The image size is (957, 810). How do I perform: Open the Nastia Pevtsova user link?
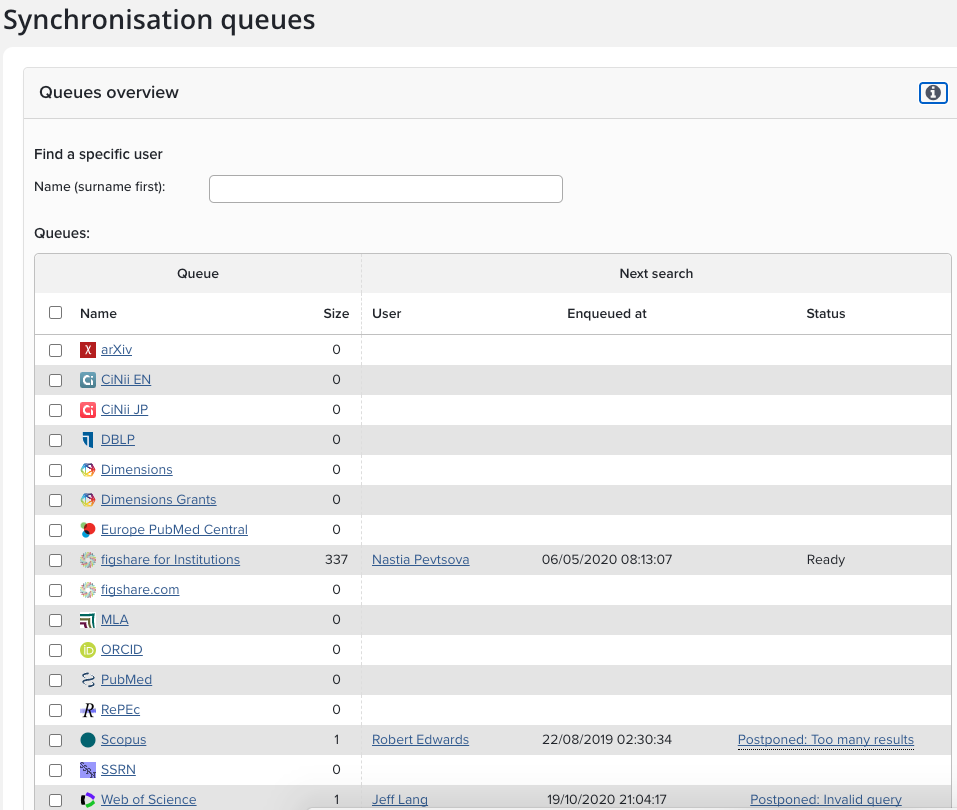420,560
